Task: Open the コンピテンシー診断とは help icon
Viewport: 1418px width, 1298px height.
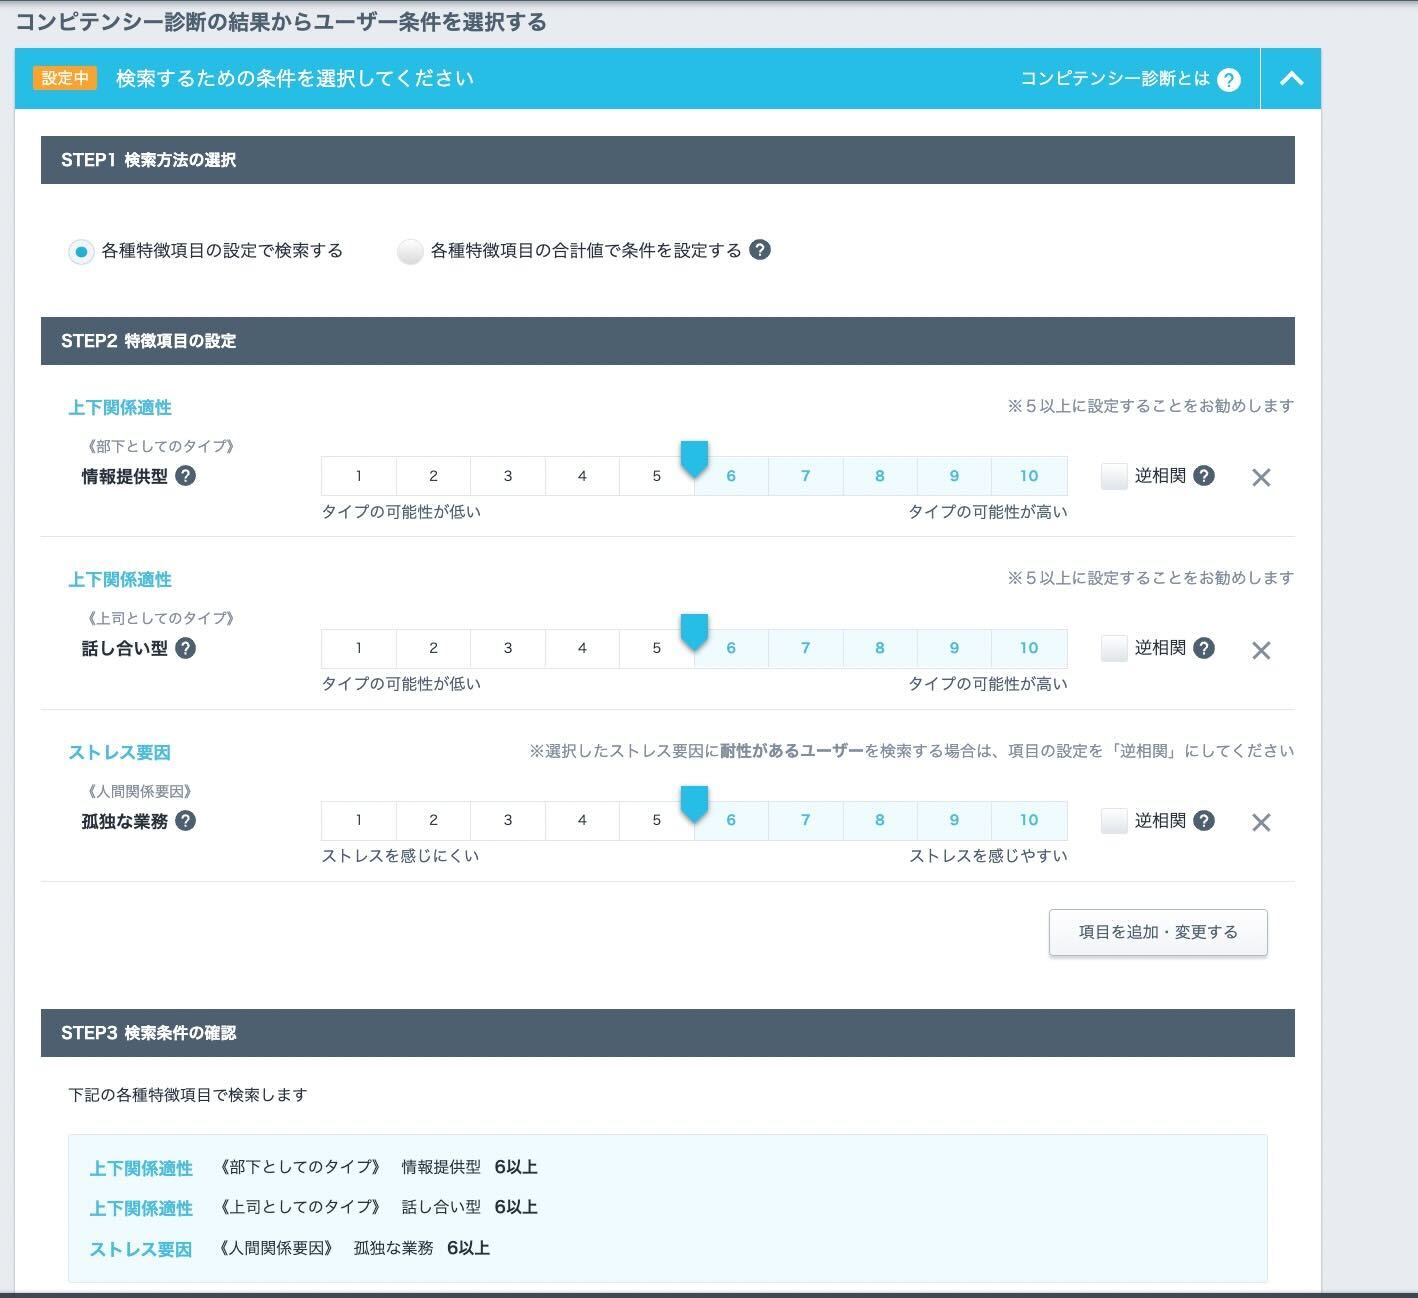Action: point(1229,79)
